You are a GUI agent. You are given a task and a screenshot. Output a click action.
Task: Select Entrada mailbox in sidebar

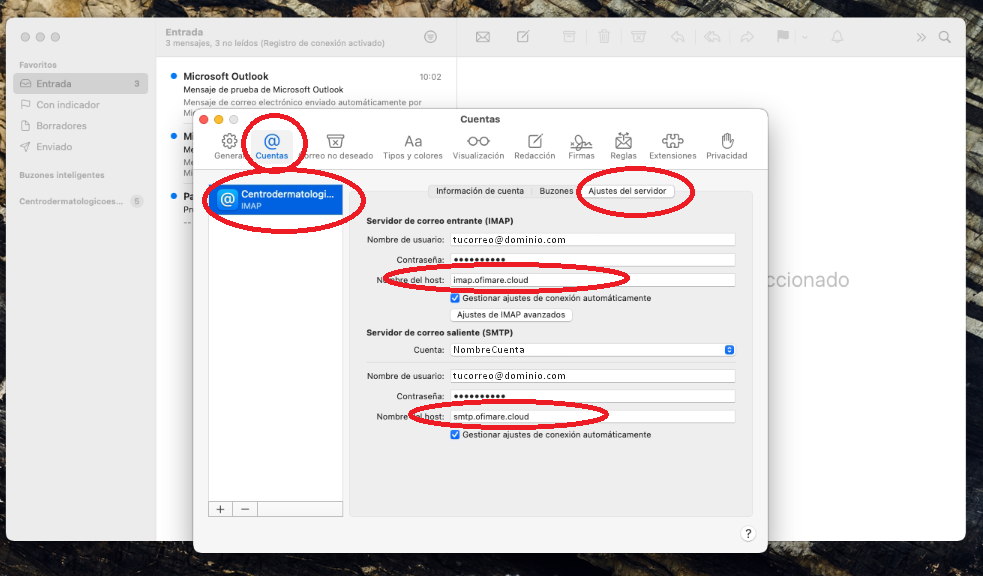pos(80,83)
